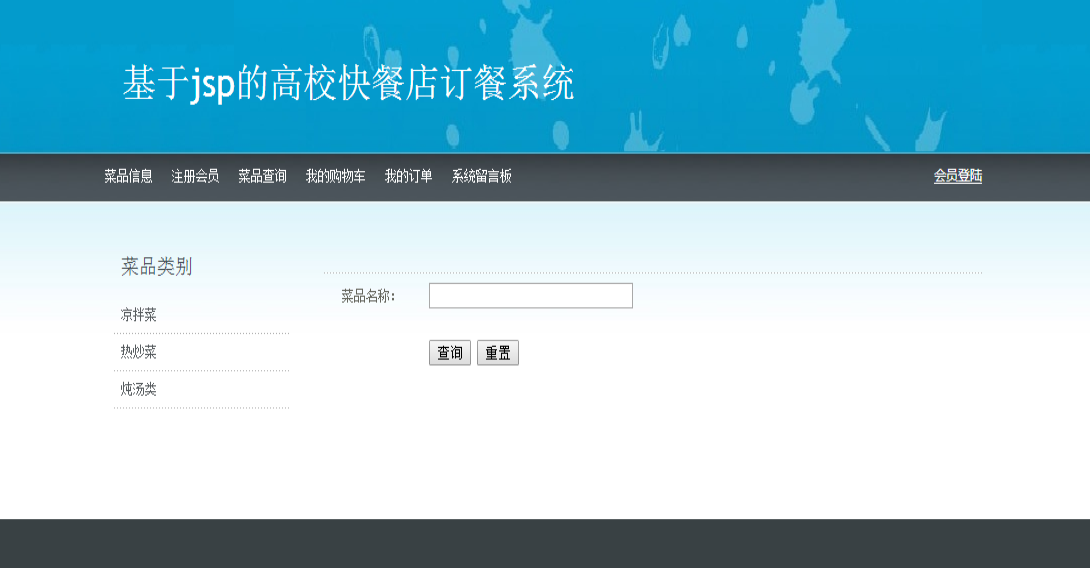The height and width of the screenshot is (569, 1090).
Task: Open the 菜品信息 menu item
Action: coord(129,176)
